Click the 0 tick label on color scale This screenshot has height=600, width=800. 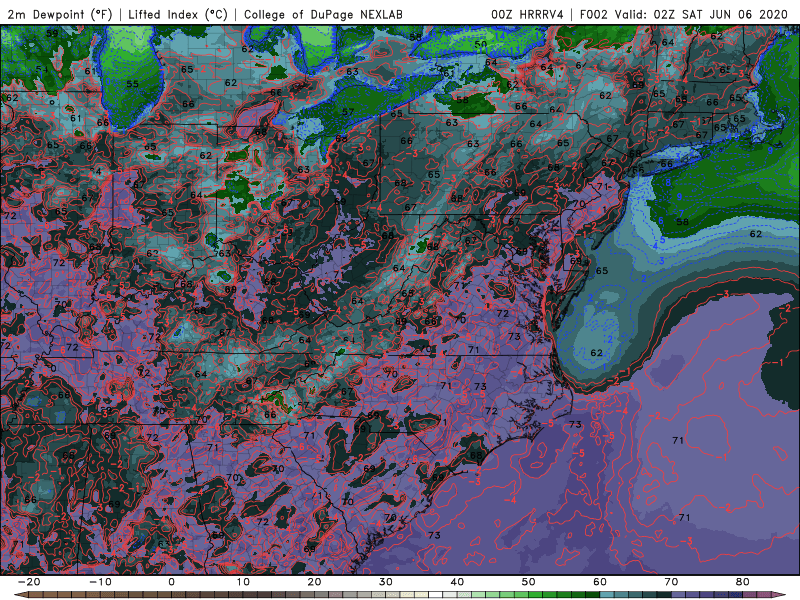click(171, 582)
